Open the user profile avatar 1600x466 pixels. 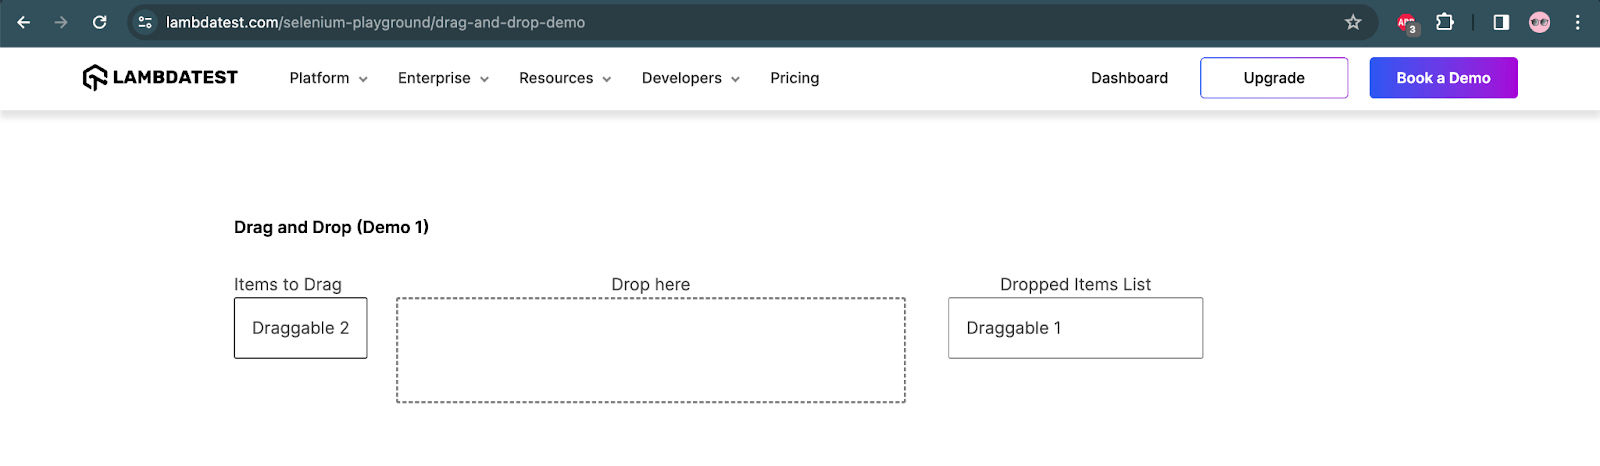coord(1540,22)
